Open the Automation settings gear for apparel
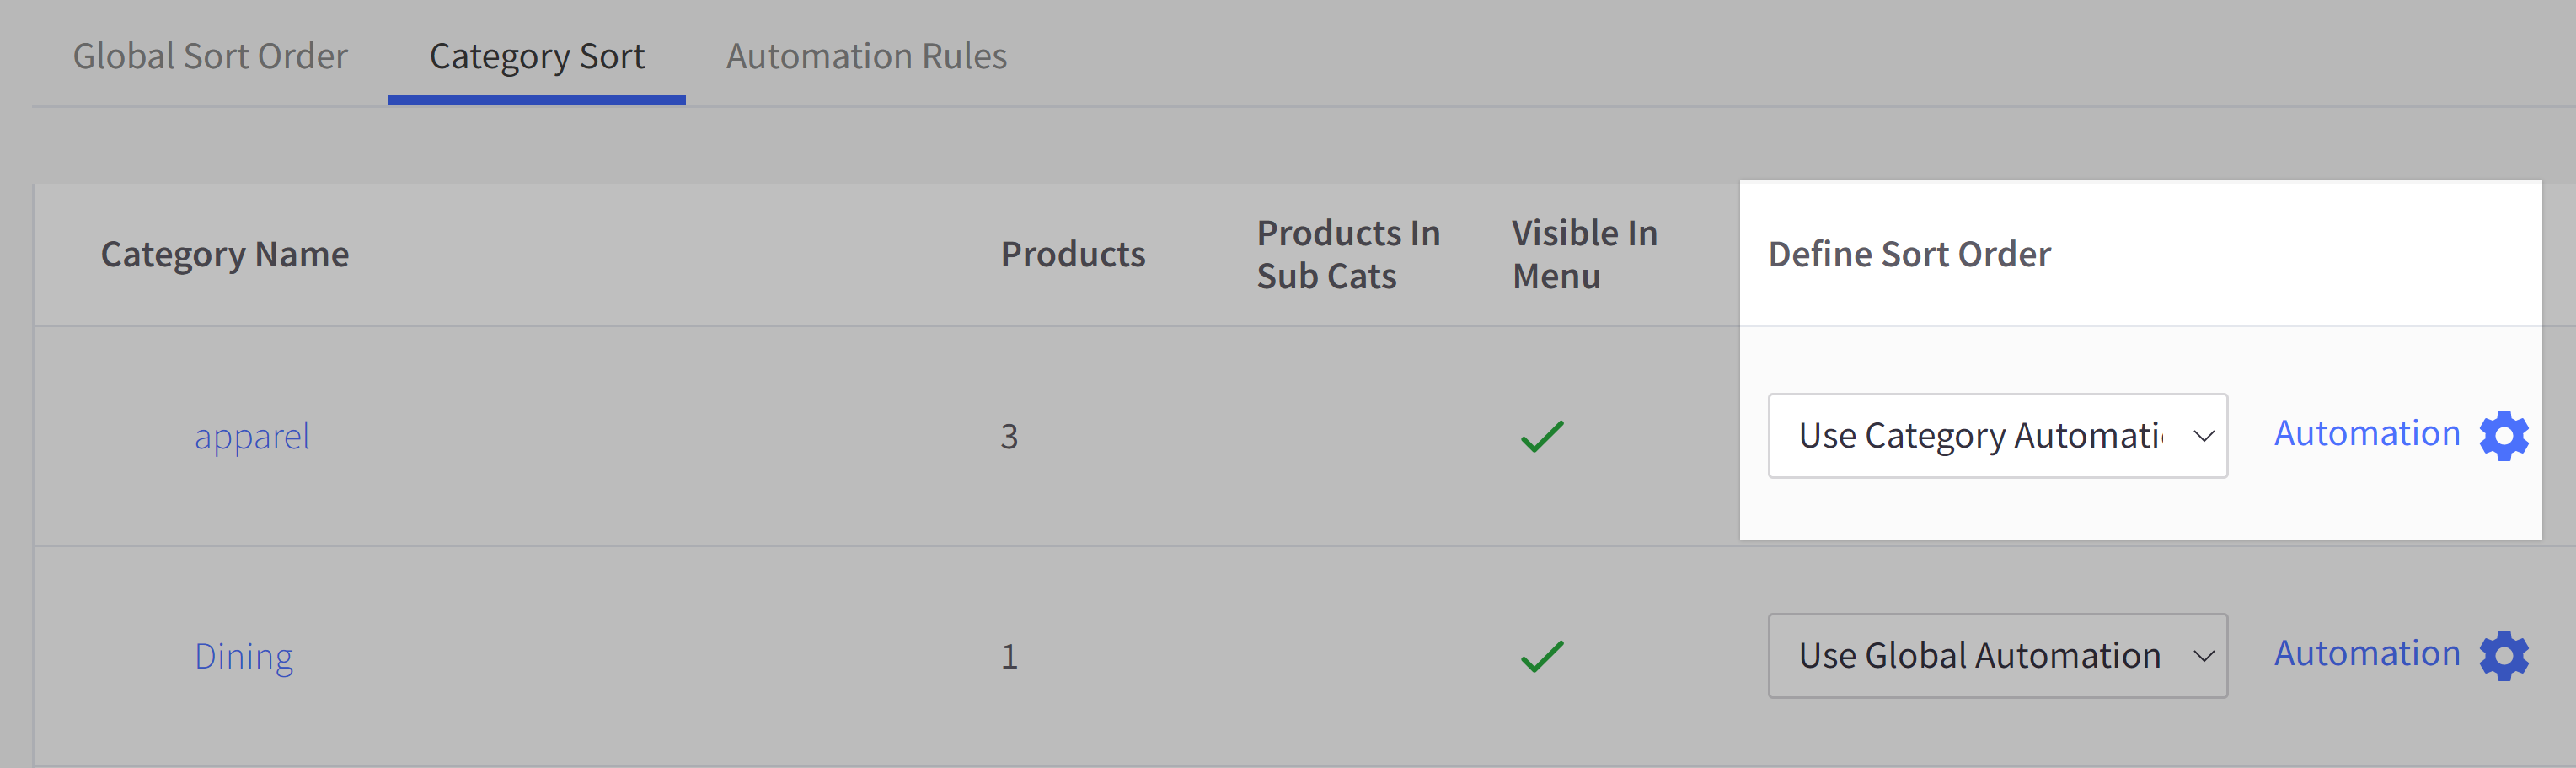The height and width of the screenshot is (768, 2576). (x=2504, y=435)
